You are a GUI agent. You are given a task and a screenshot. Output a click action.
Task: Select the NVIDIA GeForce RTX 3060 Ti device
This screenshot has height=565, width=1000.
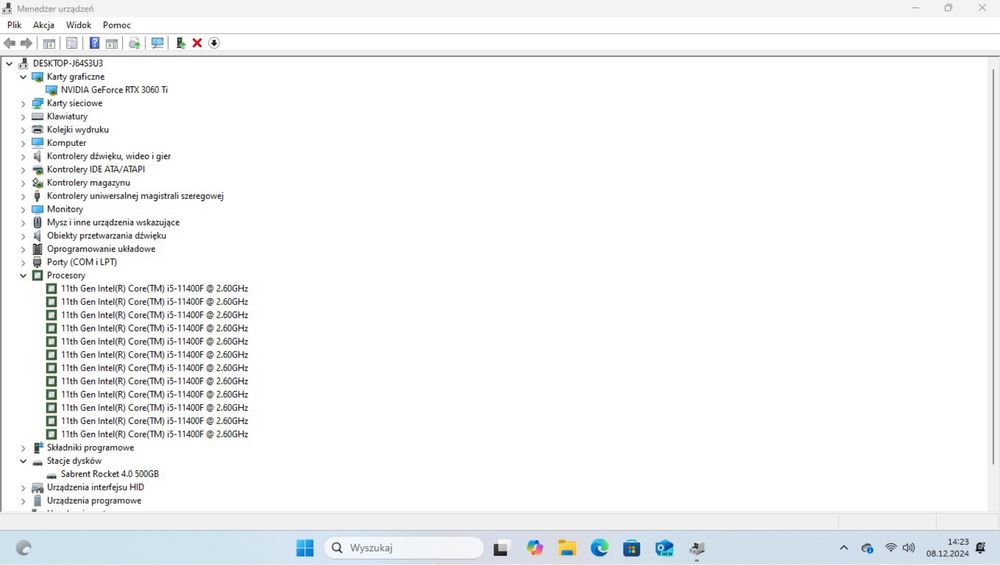point(114,90)
